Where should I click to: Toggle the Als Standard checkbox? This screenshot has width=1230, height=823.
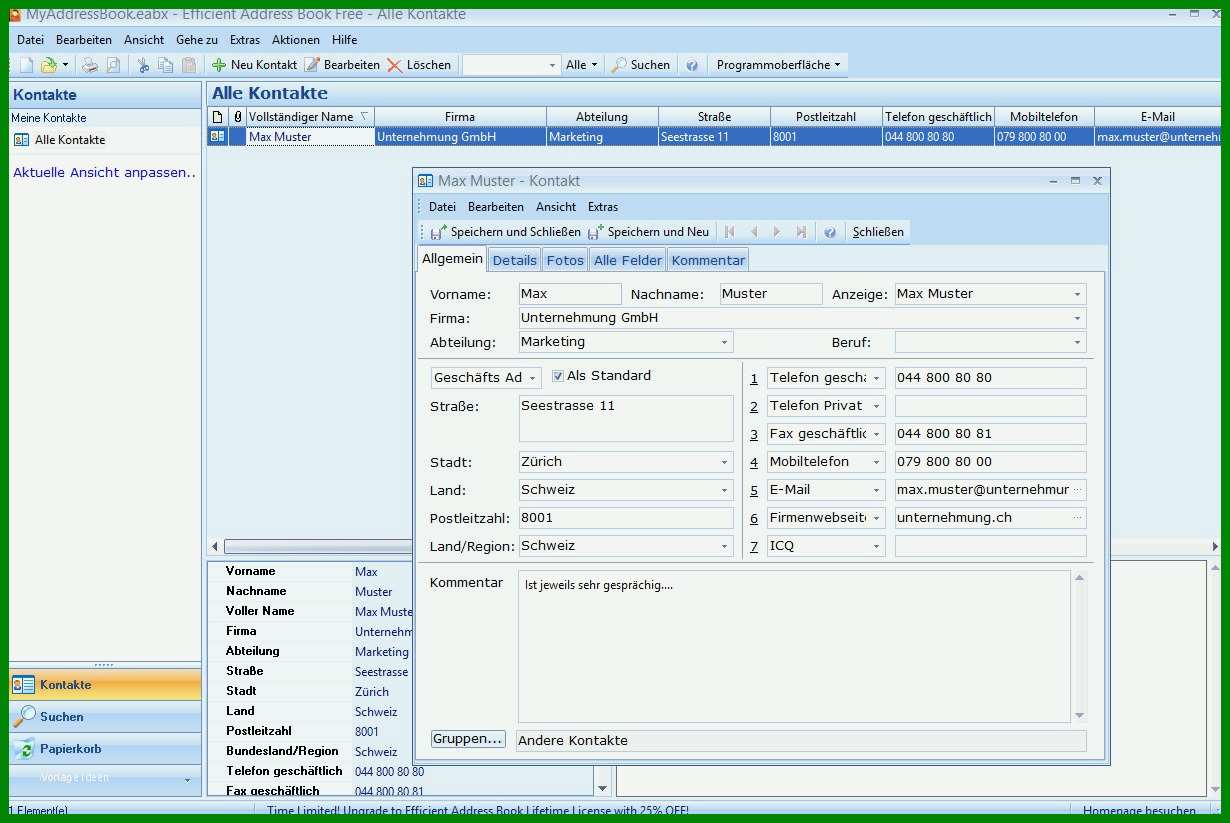point(558,377)
